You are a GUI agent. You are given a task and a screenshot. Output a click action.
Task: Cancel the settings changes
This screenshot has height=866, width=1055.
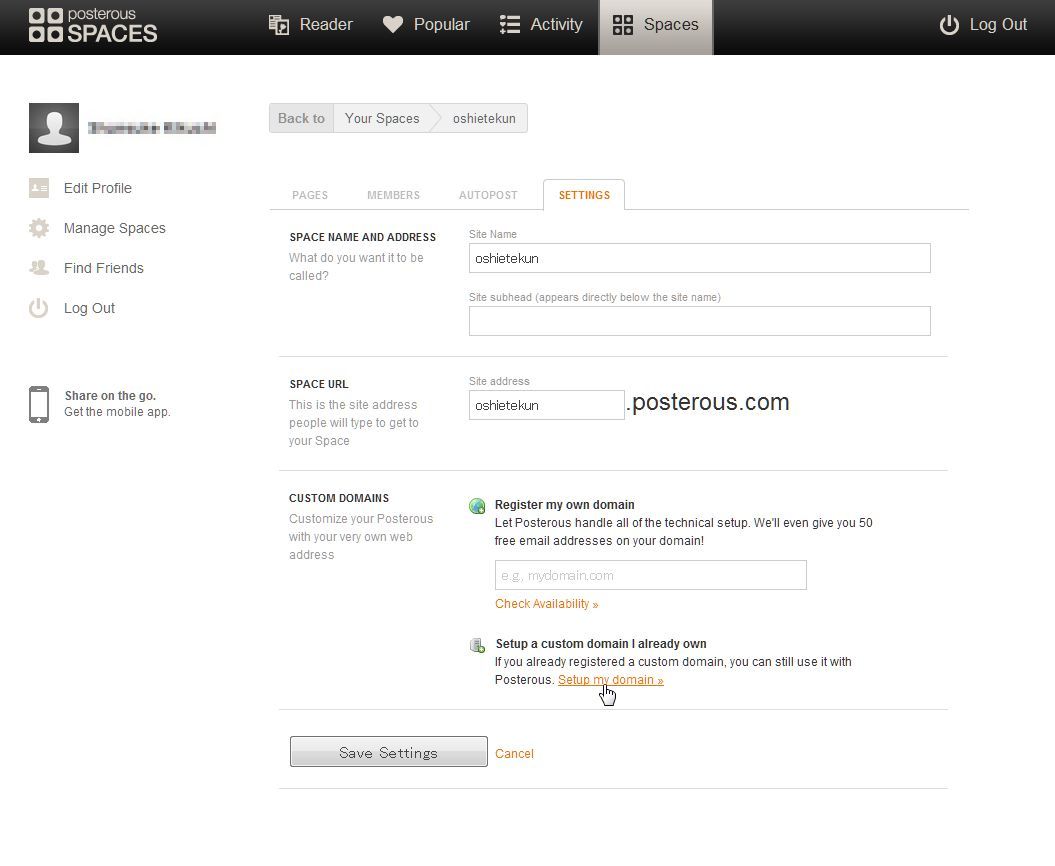(x=514, y=754)
